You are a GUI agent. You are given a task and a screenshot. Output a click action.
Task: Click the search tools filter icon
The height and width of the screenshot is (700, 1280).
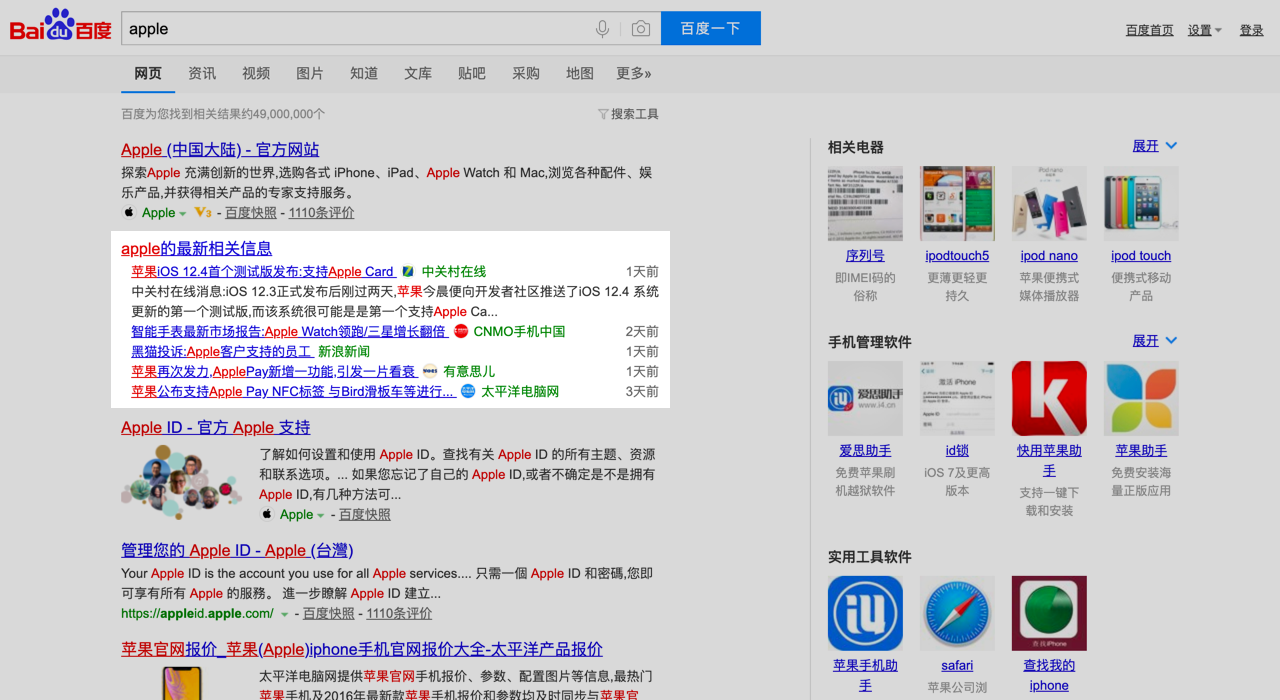pyautogui.click(x=603, y=114)
